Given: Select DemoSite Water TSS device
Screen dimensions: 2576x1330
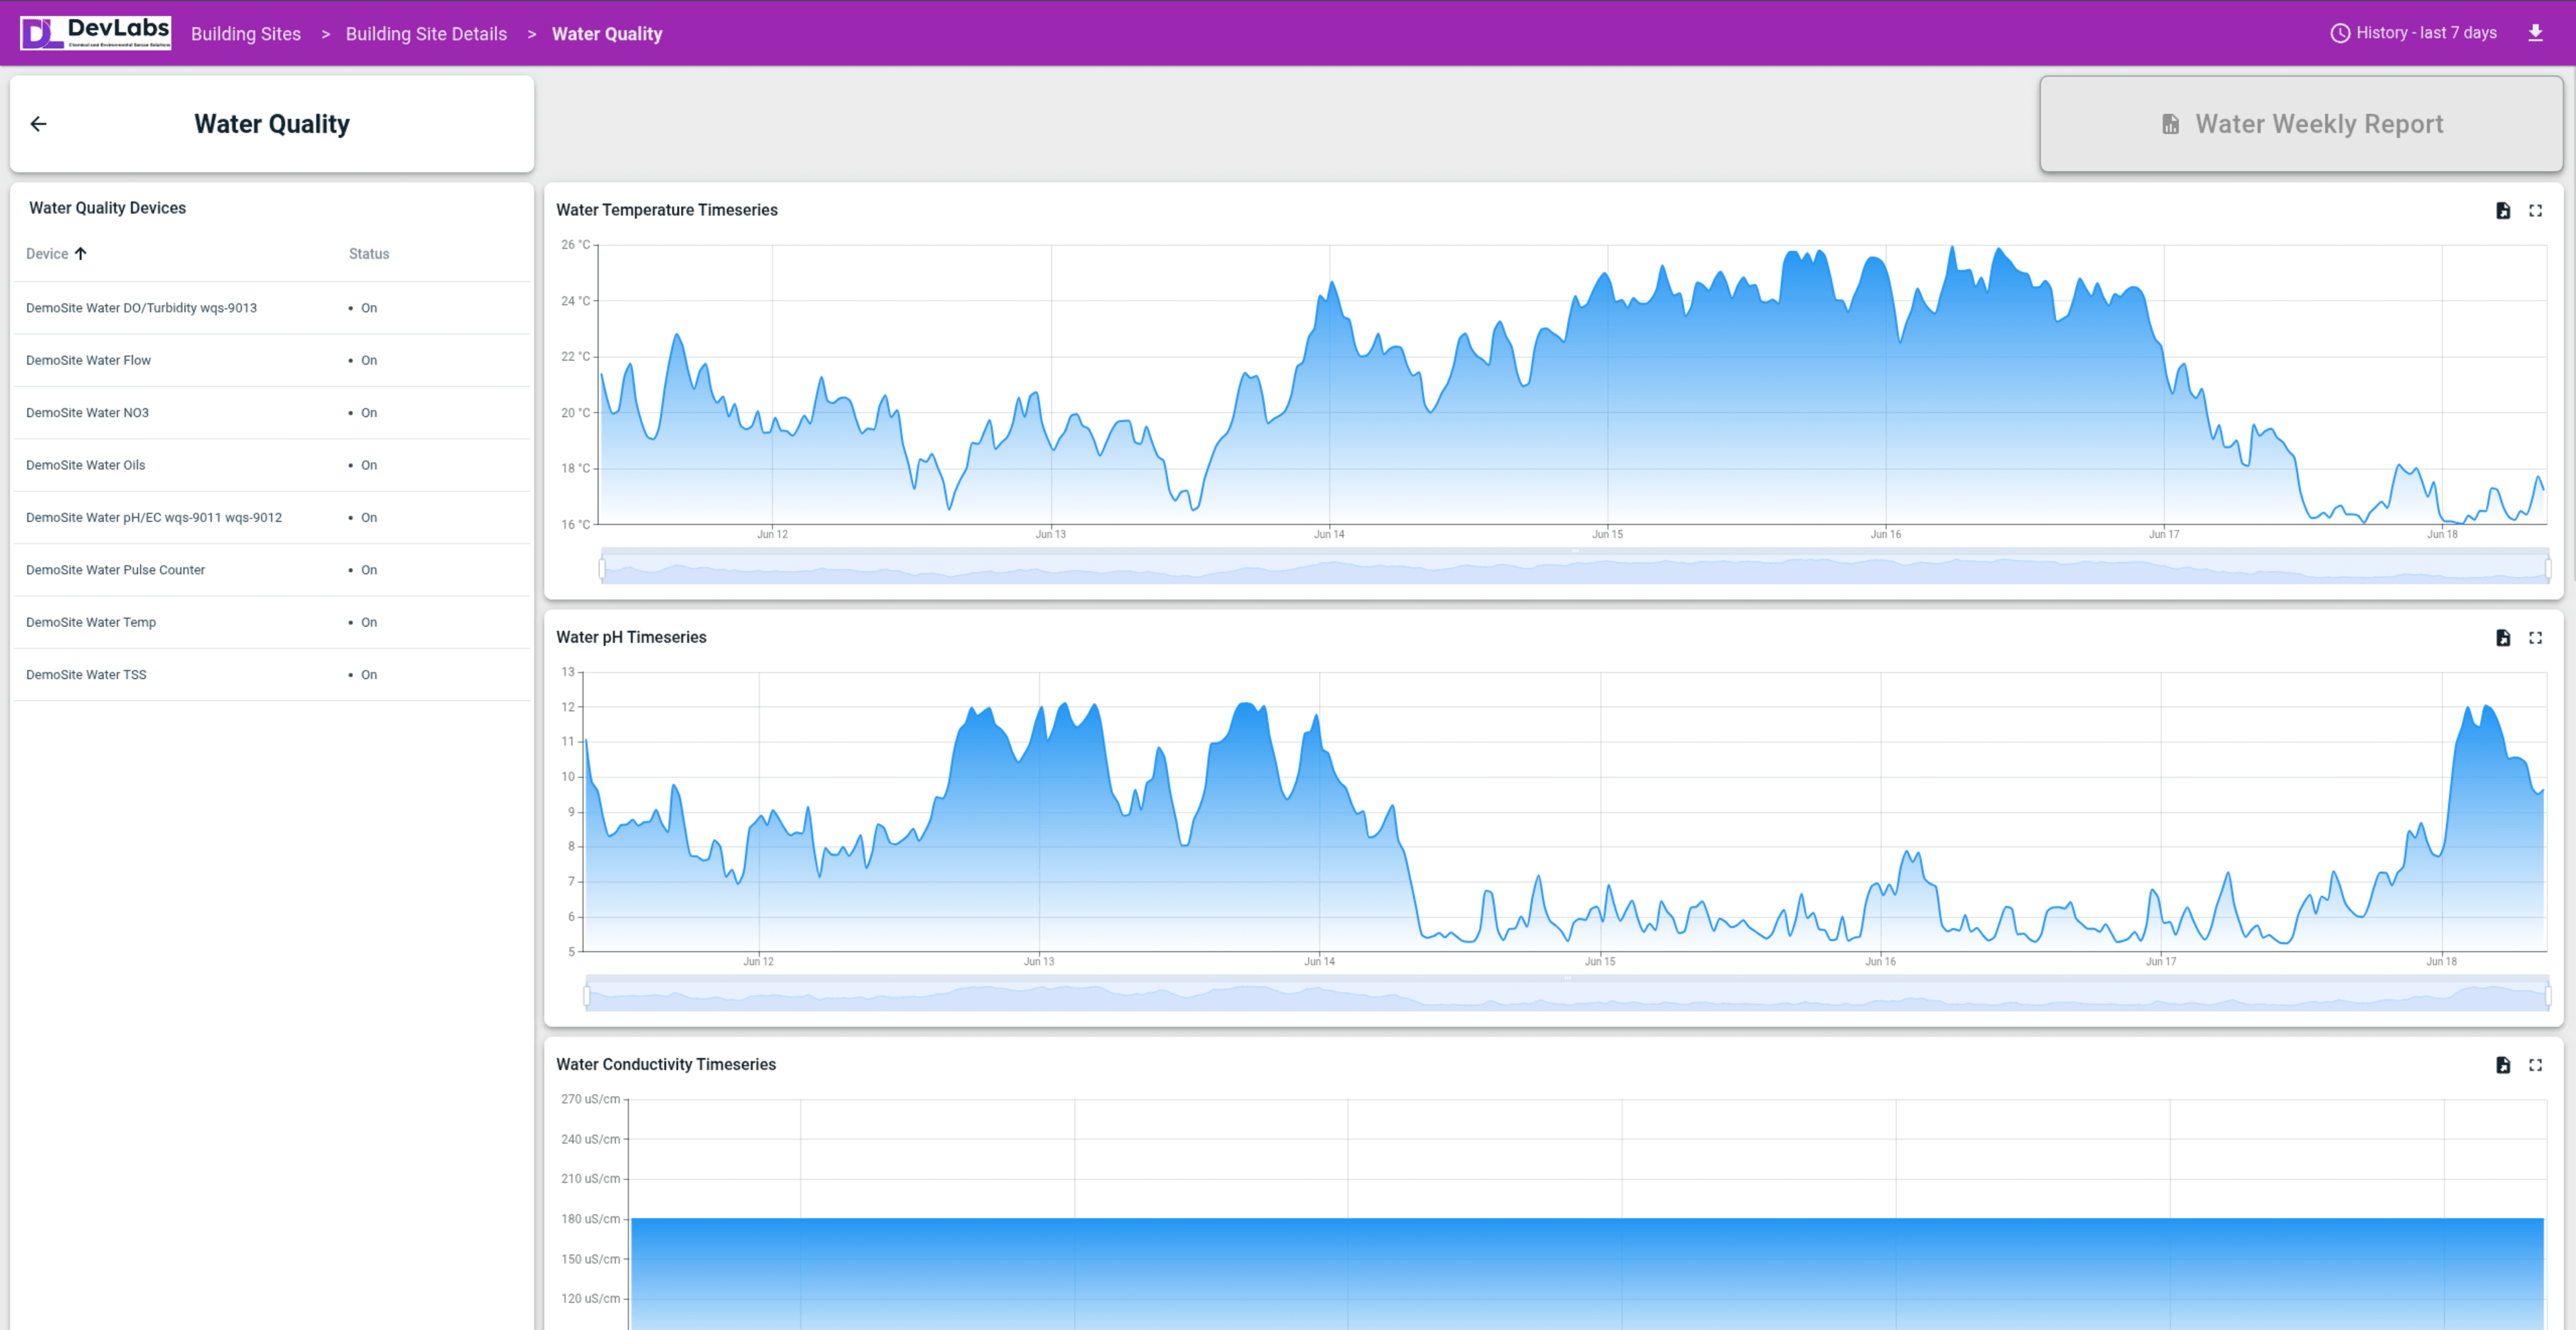Looking at the screenshot, I should coord(272,675).
